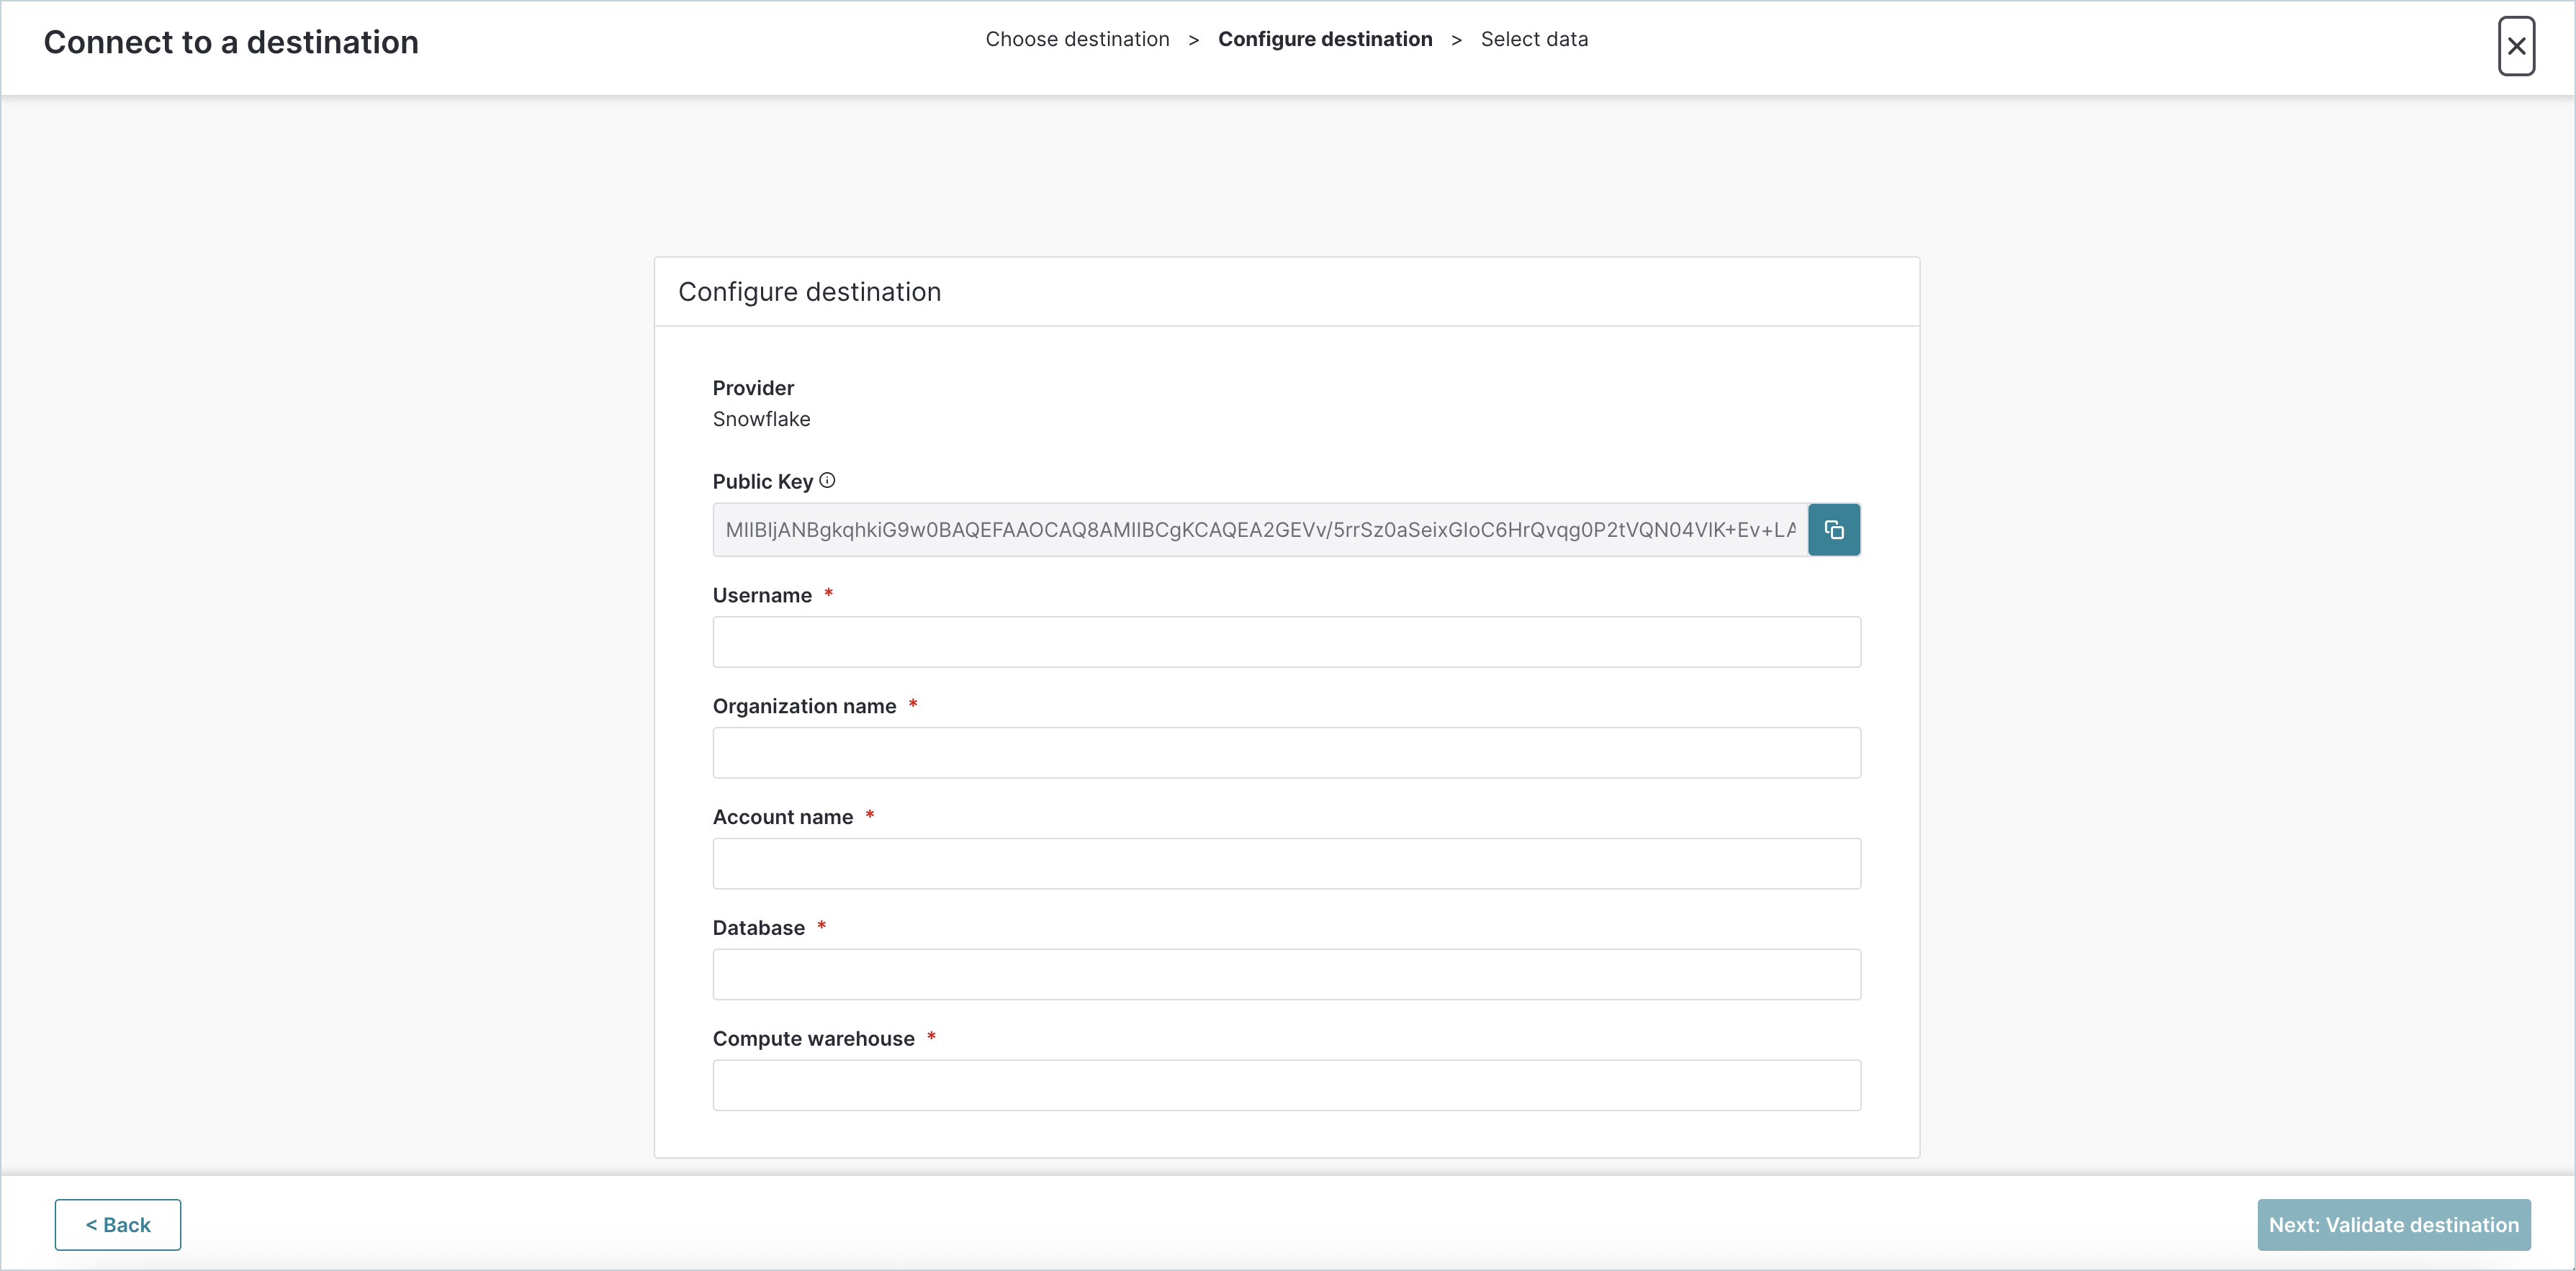Select the Compute warehouse input field
This screenshot has width=2576, height=1271.
[x=1286, y=1085]
